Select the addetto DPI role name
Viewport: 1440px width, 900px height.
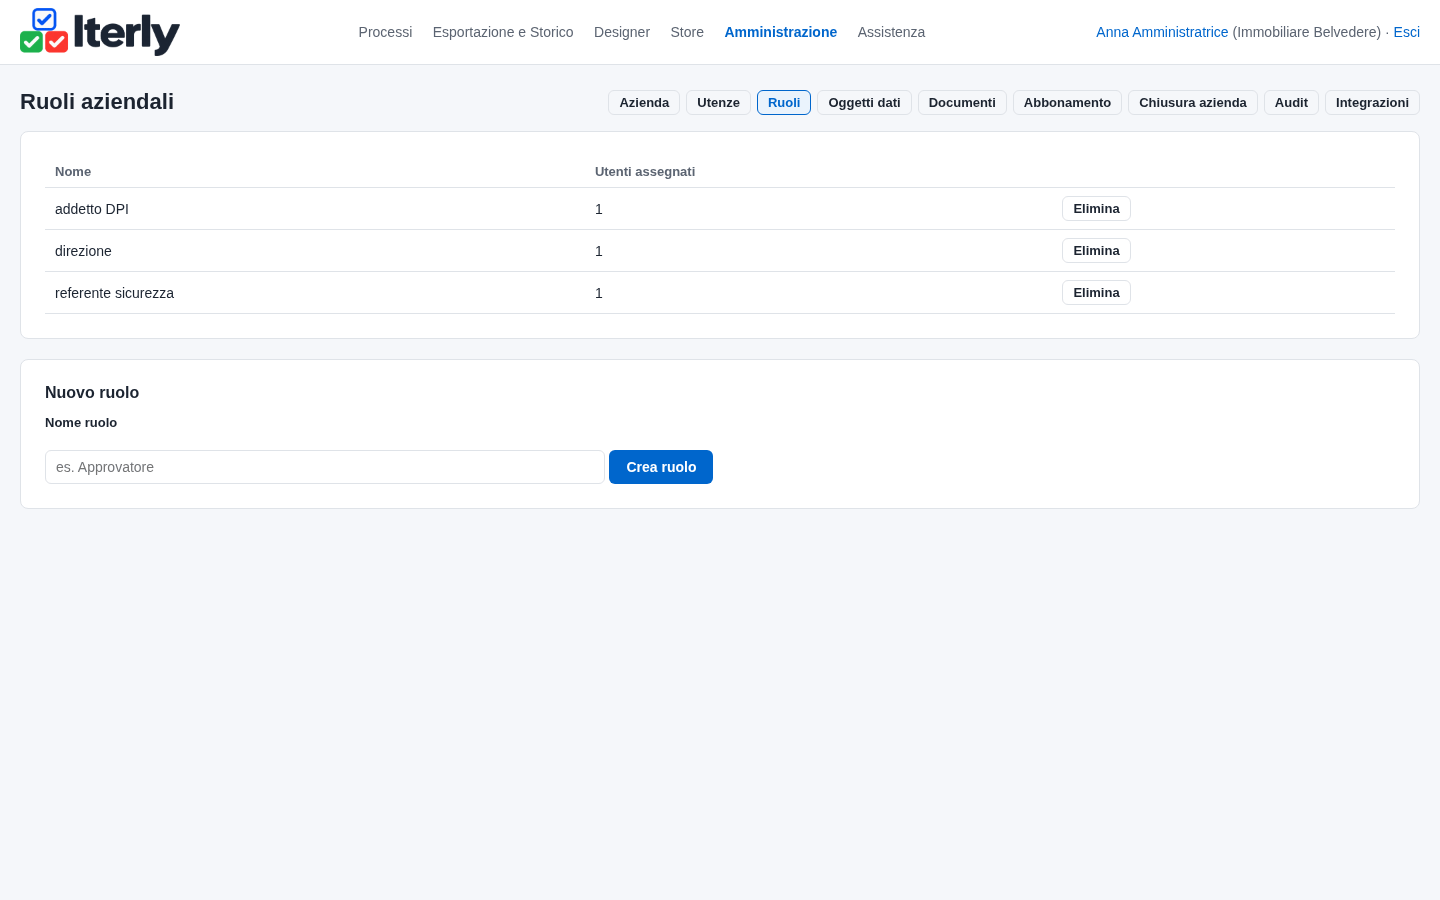(x=92, y=209)
